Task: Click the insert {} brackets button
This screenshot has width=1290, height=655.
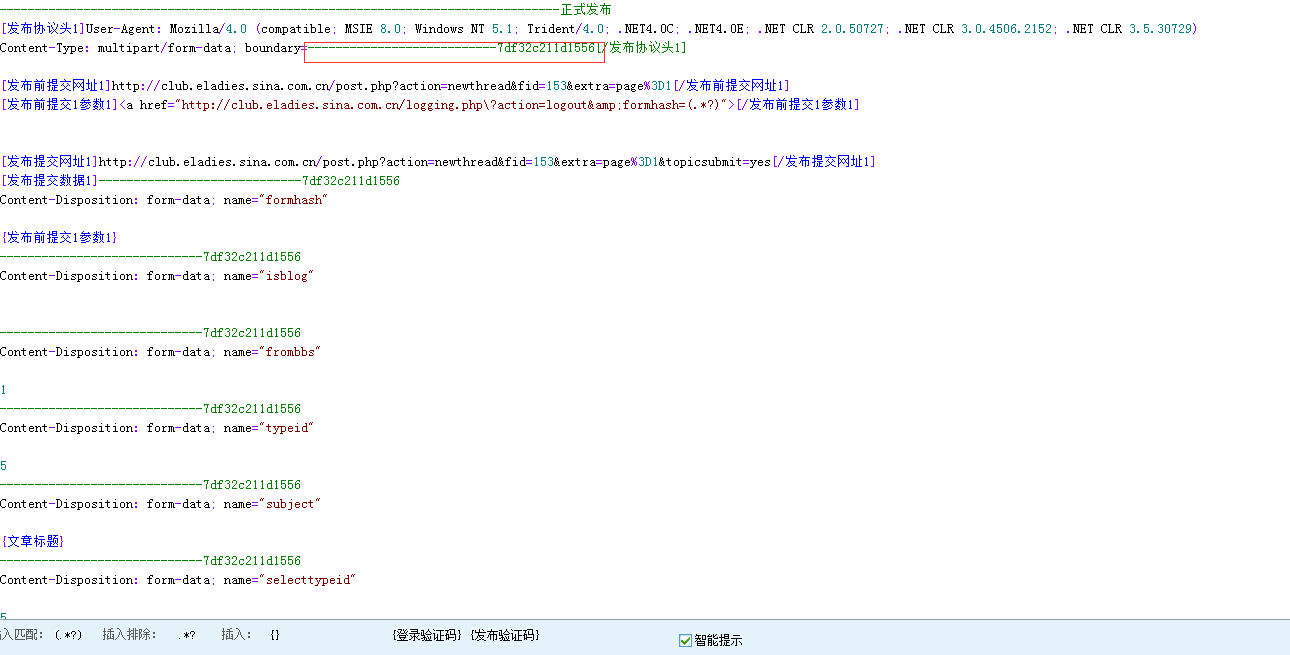Action: point(274,635)
